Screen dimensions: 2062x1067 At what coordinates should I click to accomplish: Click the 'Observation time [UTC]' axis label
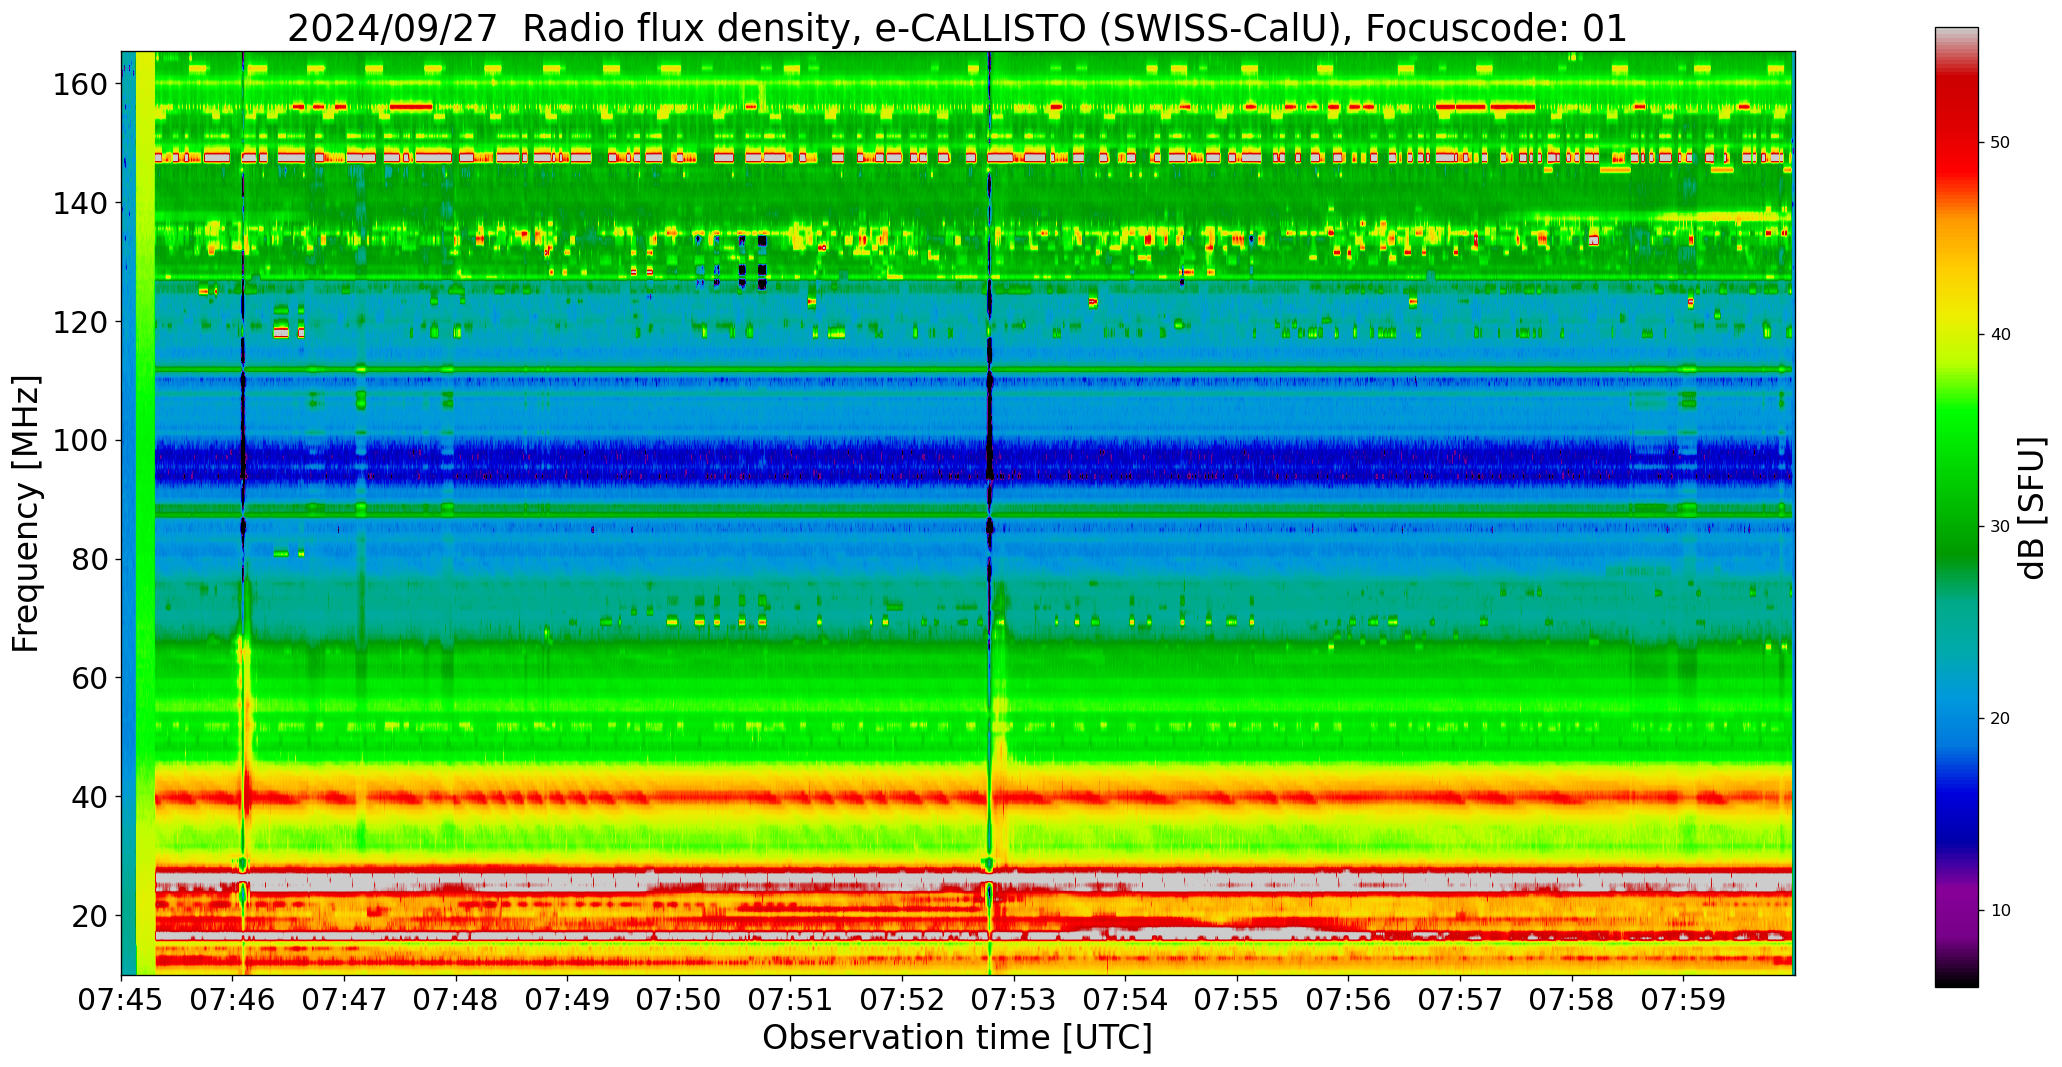tap(957, 1037)
